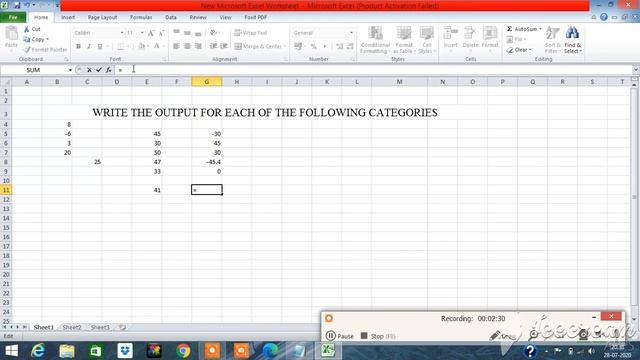The width and height of the screenshot is (640, 360).
Task: Click the Delete cells icon
Action: tap(470, 33)
